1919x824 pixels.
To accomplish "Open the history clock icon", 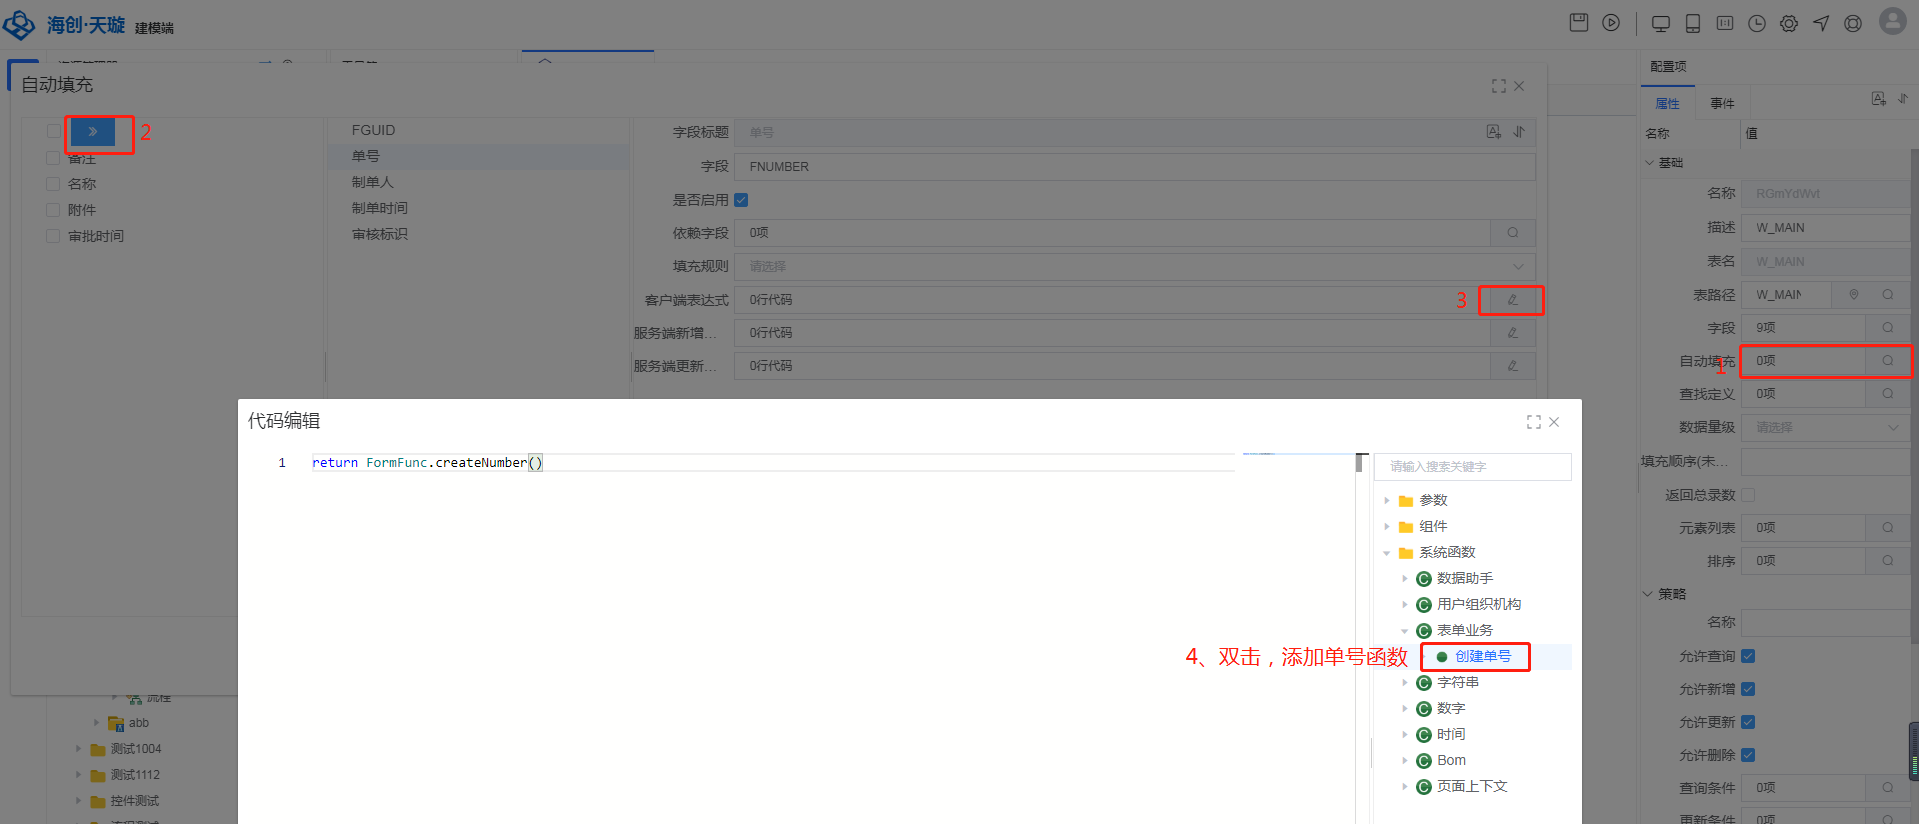I will 1757,24.
